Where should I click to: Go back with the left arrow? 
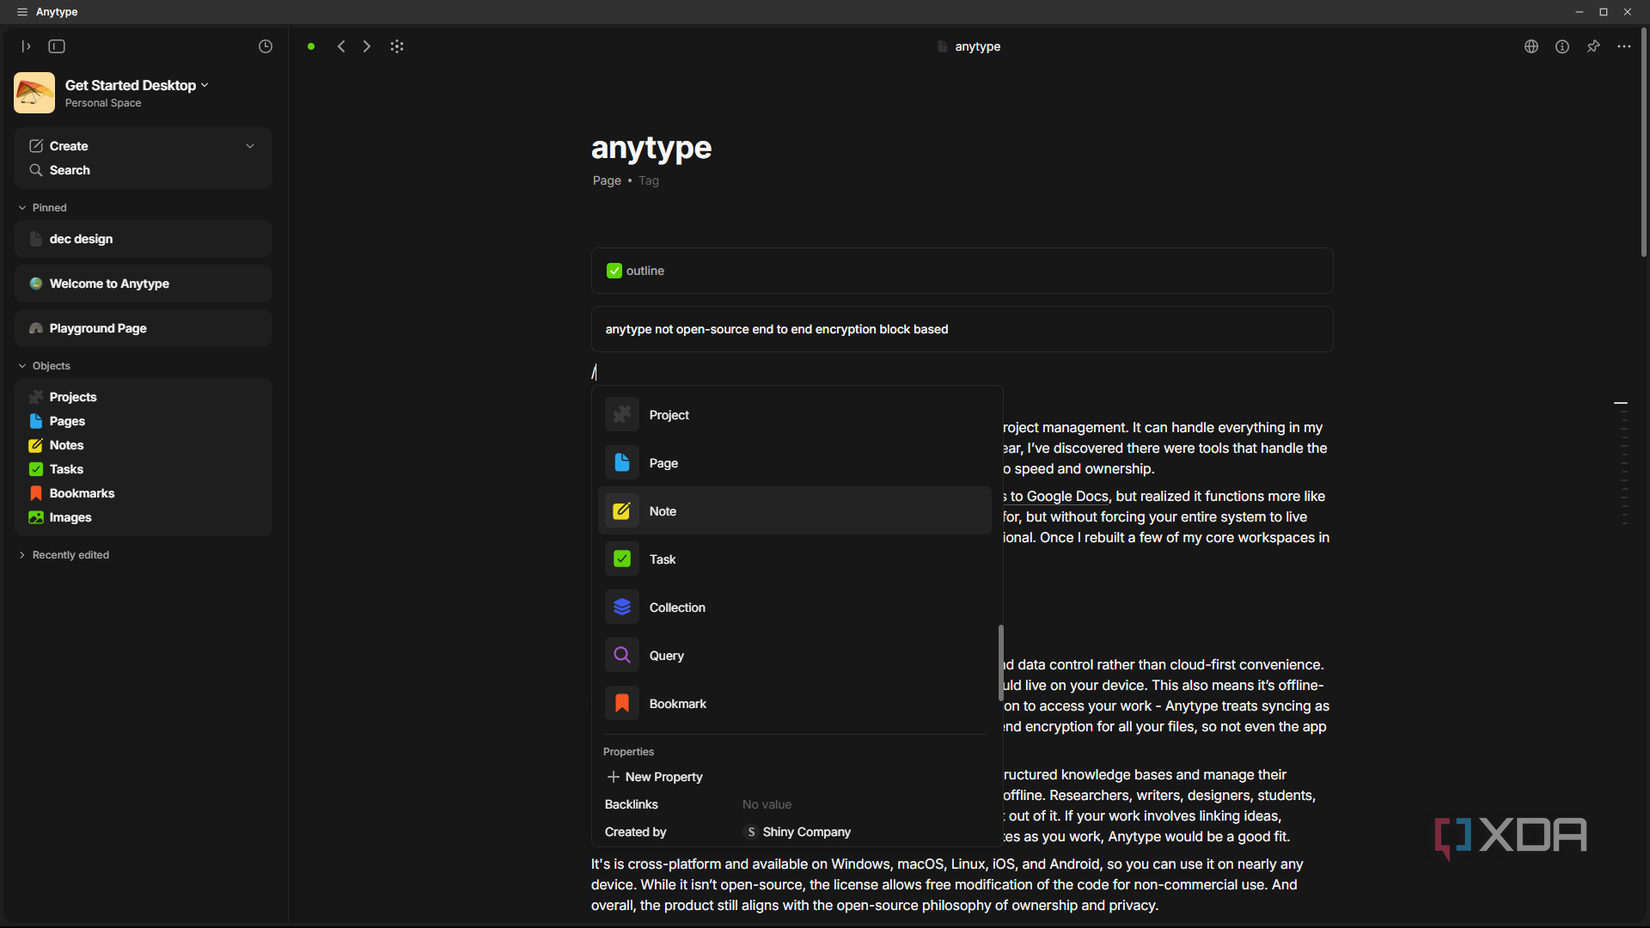(x=341, y=46)
